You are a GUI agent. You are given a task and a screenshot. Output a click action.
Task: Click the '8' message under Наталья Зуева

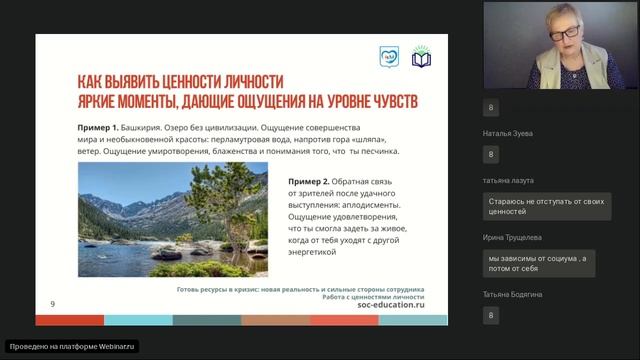[x=491, y=155]
